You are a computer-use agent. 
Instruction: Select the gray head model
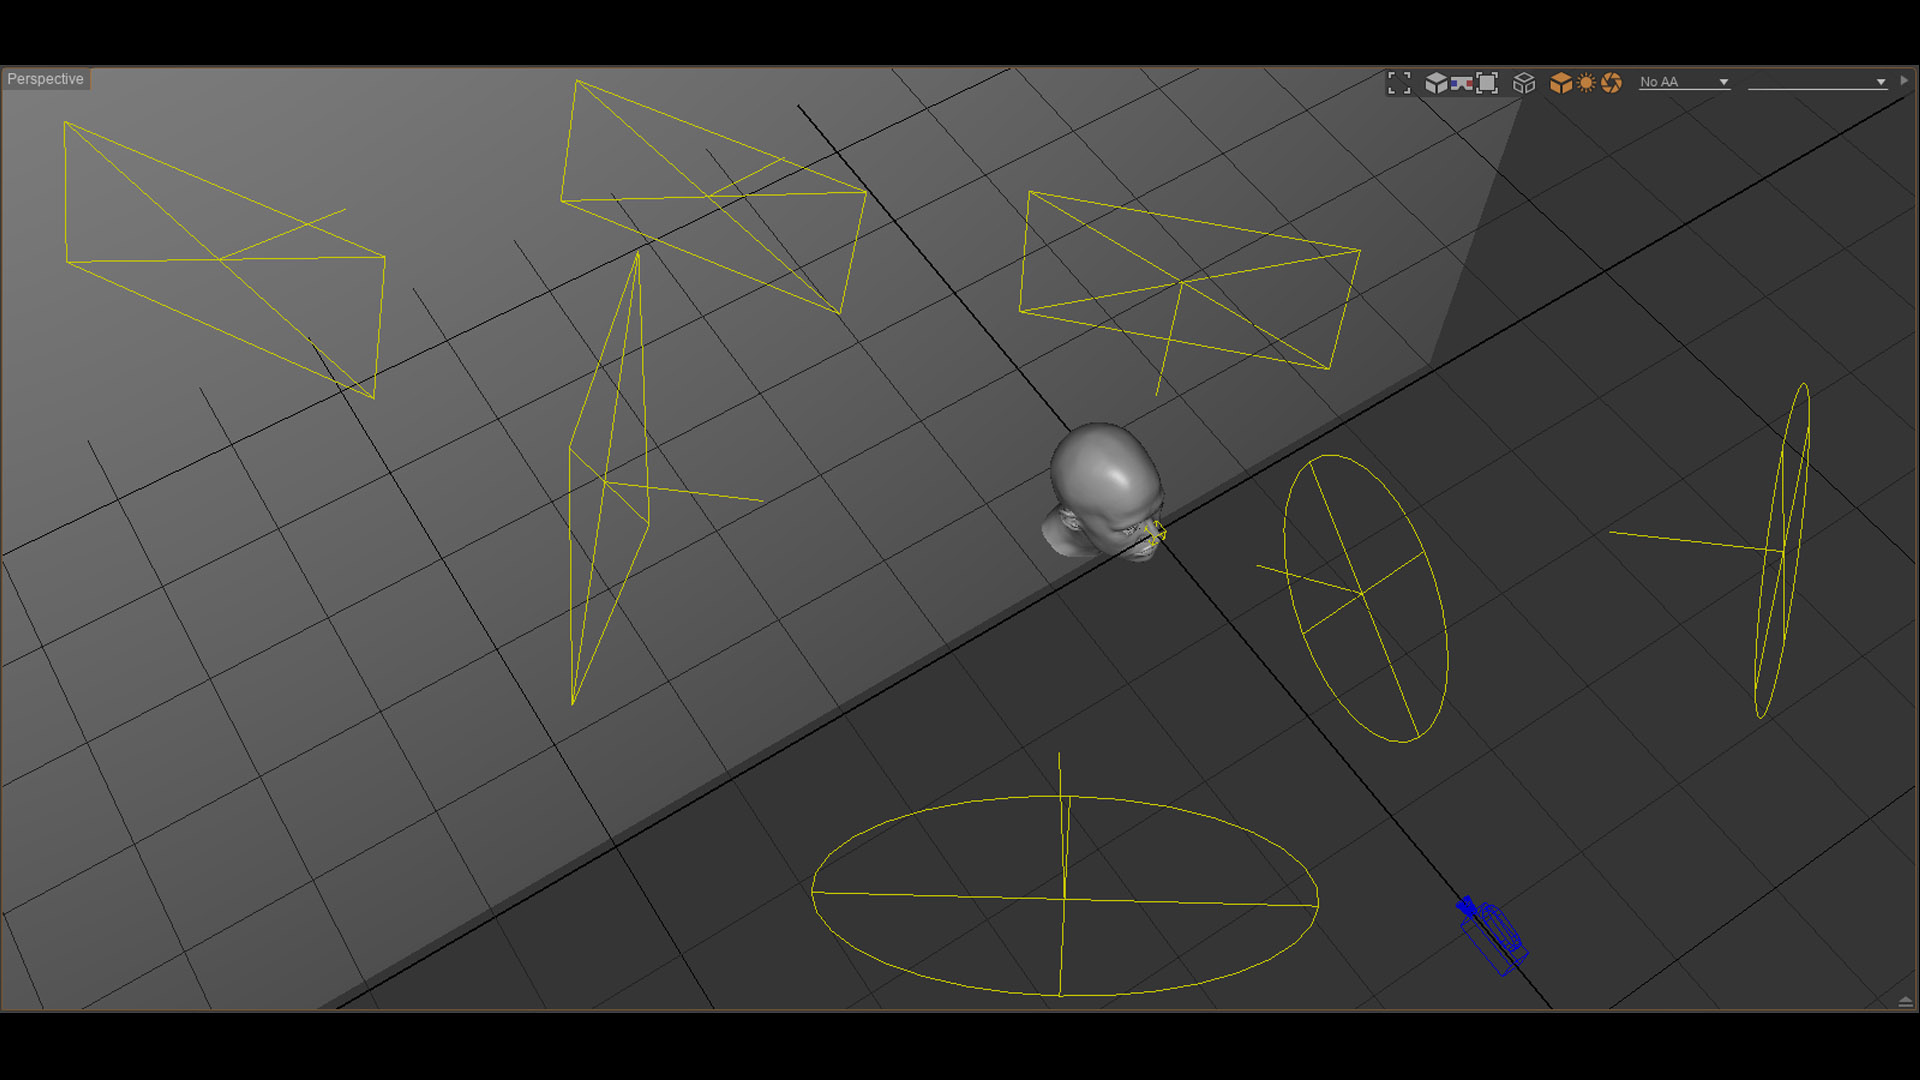(x=1103, y=489)
